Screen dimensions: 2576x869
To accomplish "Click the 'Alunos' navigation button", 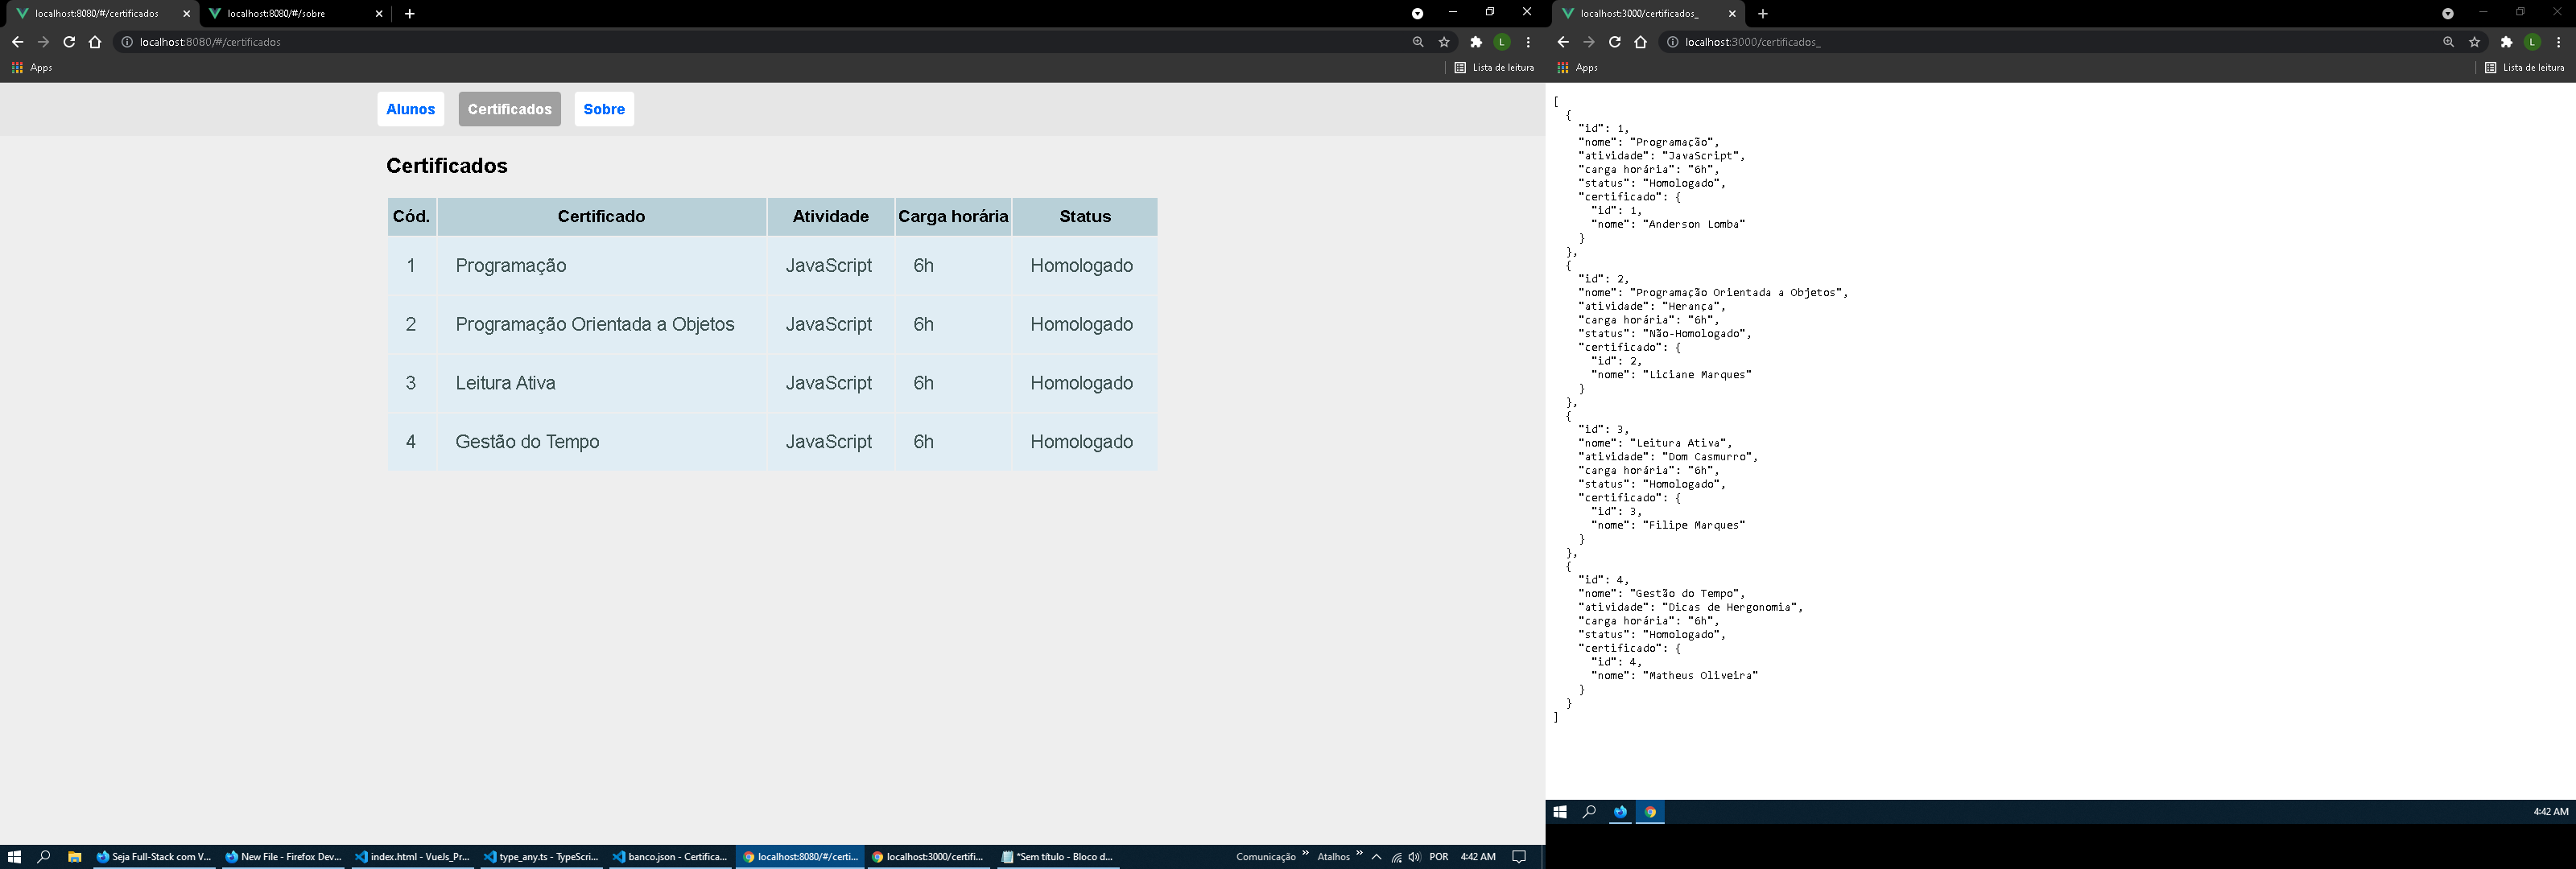I will (x=410, y=109).
